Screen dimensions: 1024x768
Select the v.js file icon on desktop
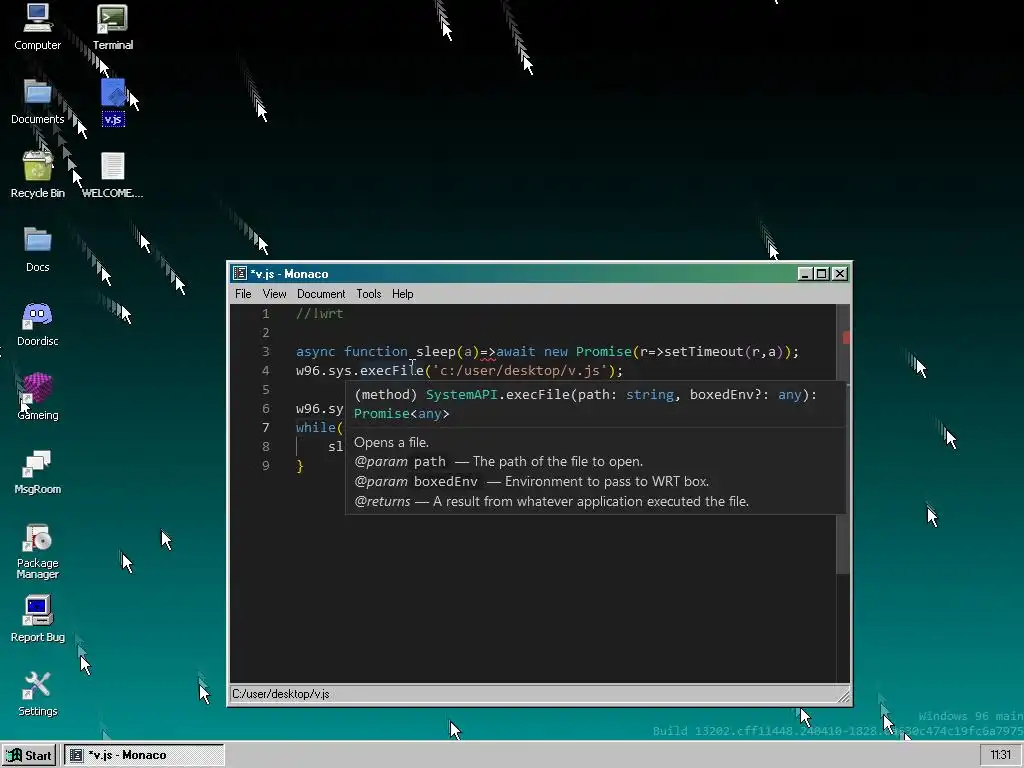(x=113, y=102)
